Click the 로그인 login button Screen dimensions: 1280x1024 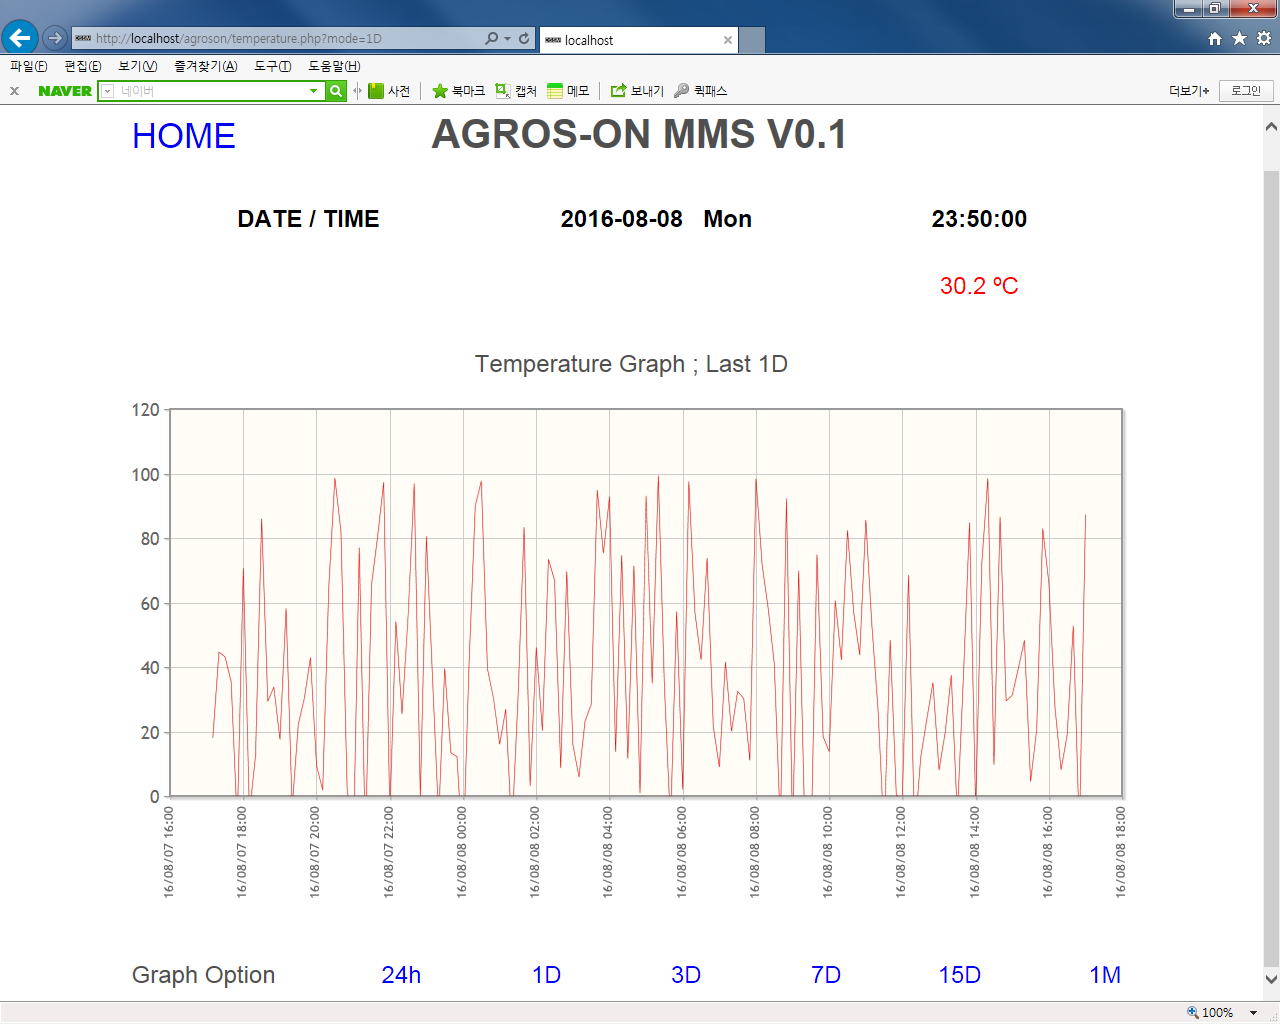[1246, 91]
